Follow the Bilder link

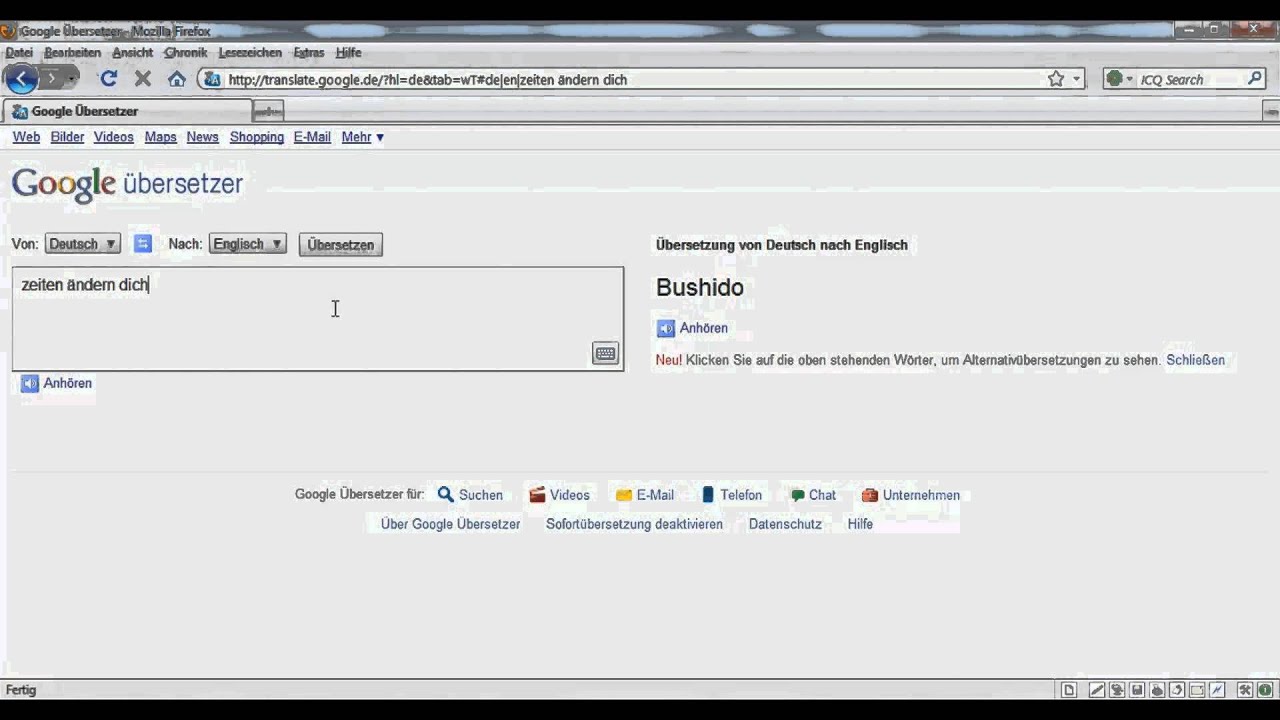point(68,137)
